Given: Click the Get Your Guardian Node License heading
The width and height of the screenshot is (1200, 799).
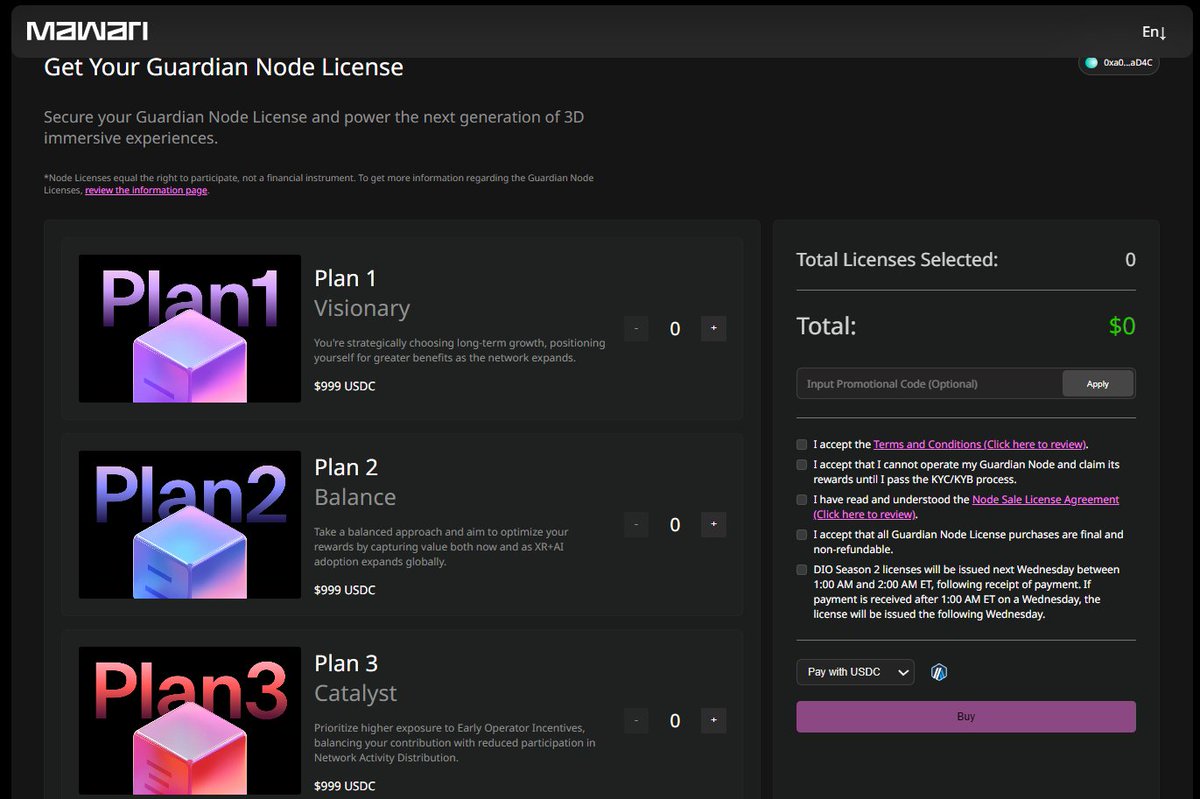Looking at the screenshot, I should click(x=224, y=68).
